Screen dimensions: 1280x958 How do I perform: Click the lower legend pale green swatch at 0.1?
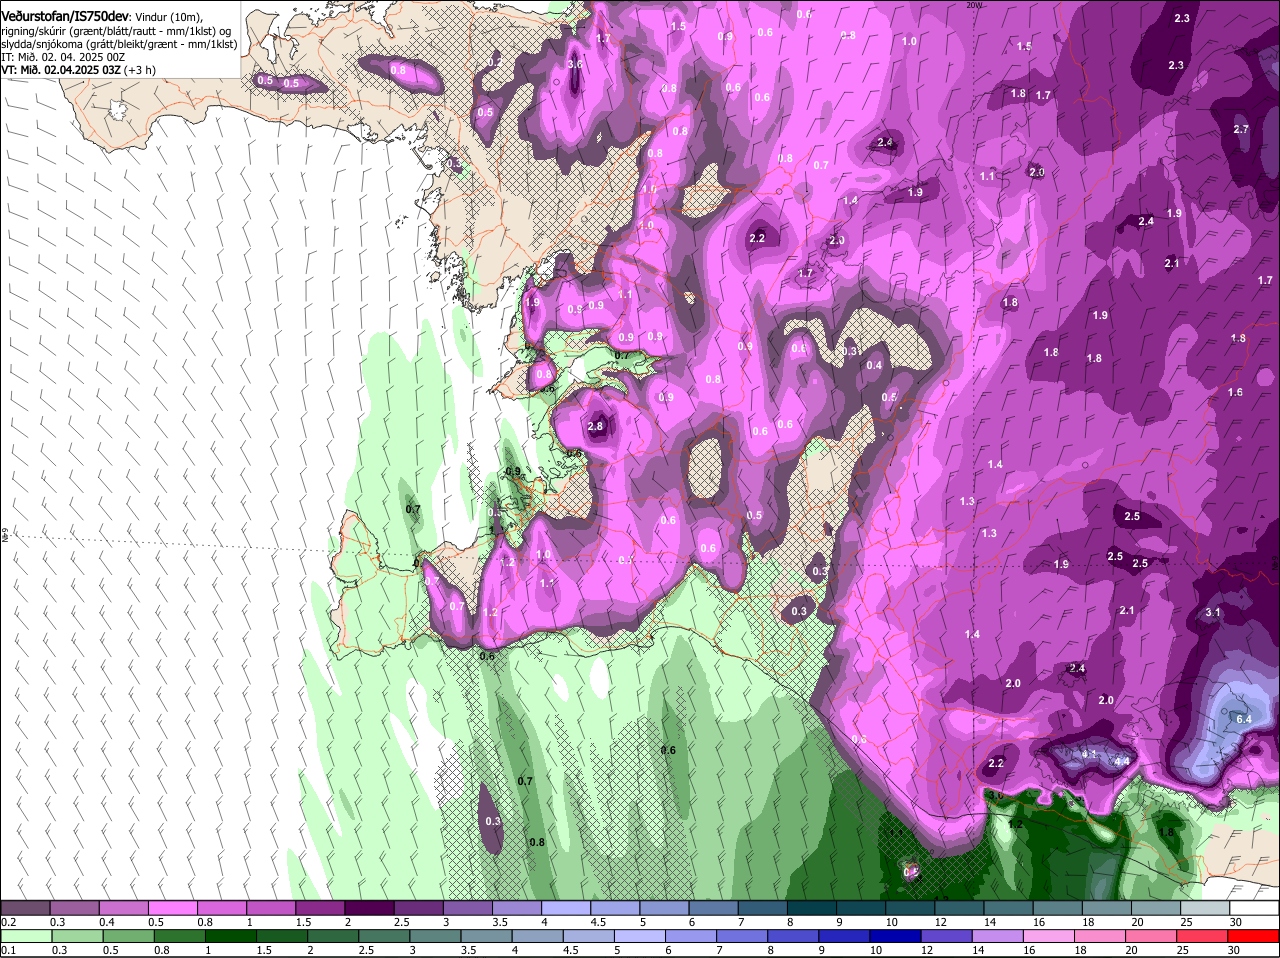point(25,935)
